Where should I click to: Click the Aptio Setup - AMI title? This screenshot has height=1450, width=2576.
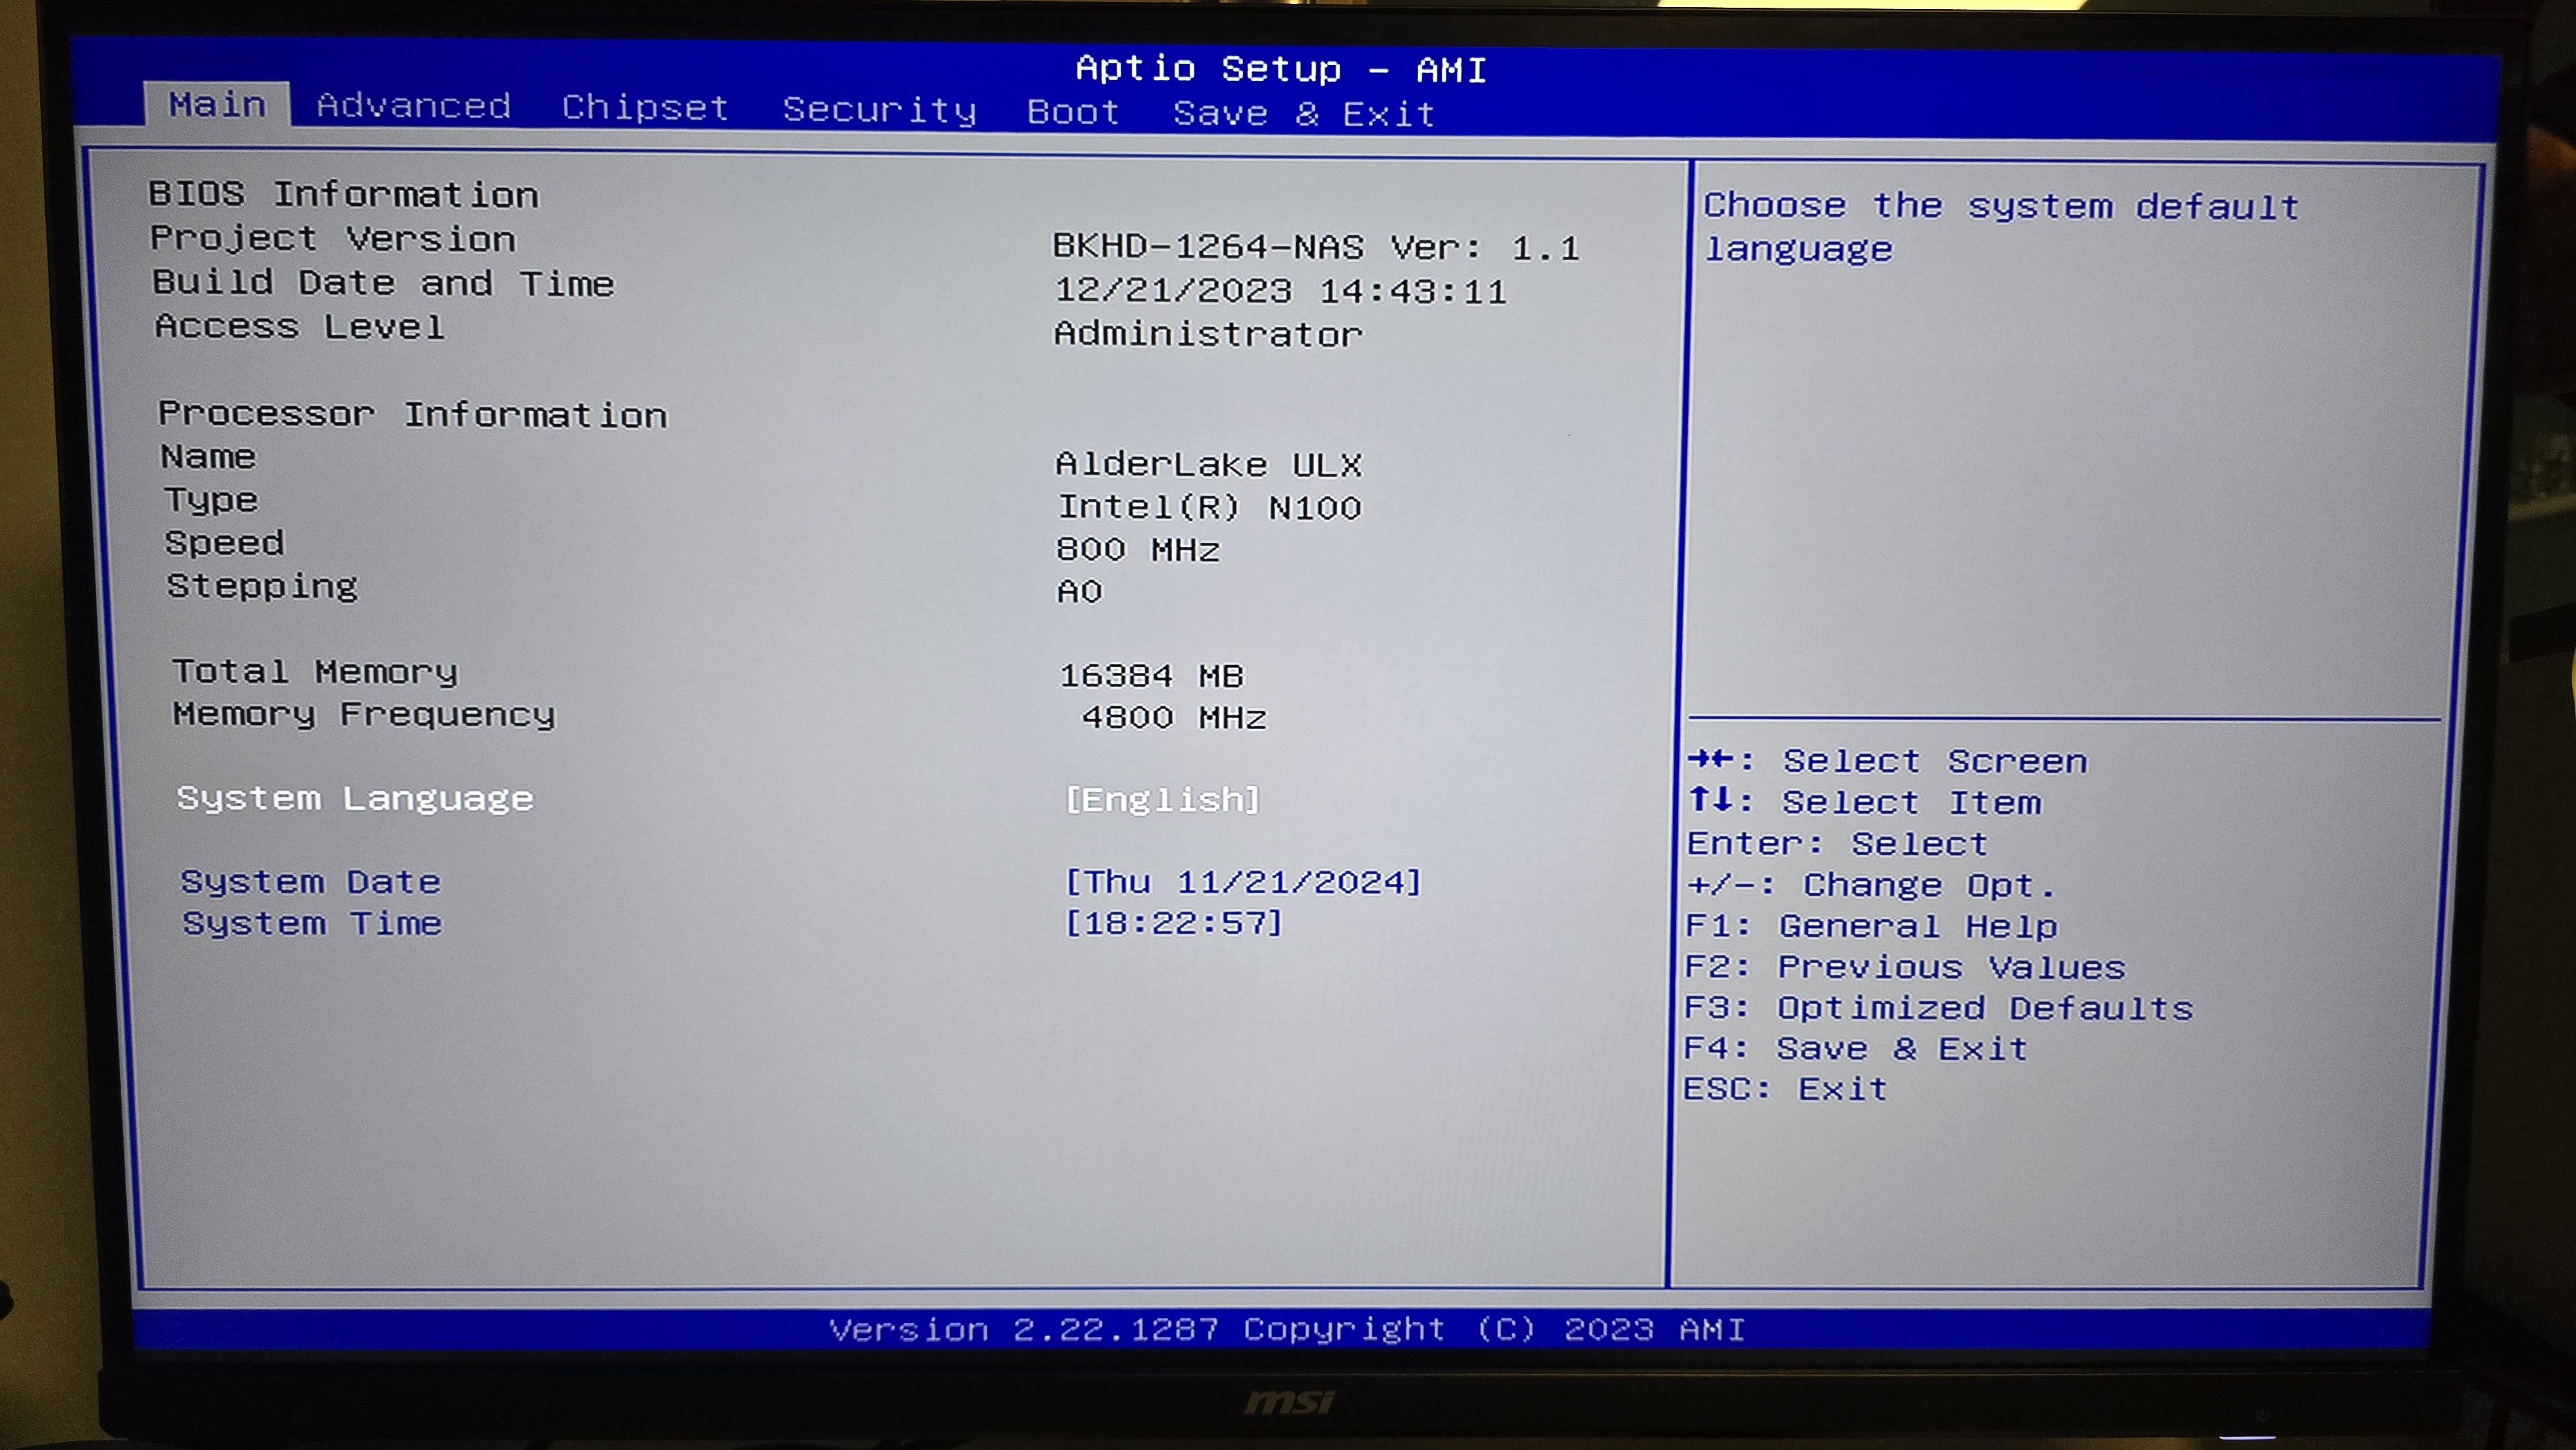coord(1281,69)
